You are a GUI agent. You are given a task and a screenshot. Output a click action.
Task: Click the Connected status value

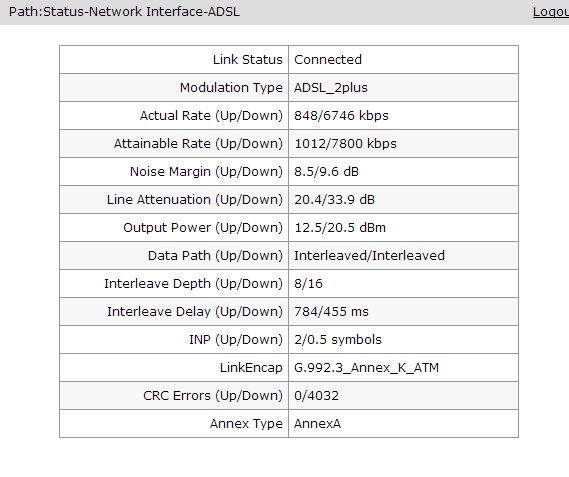[328, 60]
